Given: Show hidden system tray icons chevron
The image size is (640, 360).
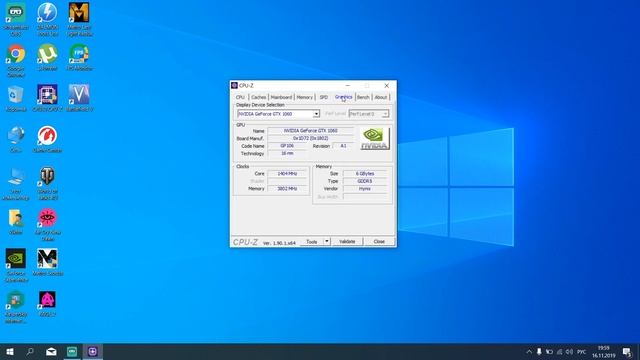Looking at the screenshot, I should 529,351.
